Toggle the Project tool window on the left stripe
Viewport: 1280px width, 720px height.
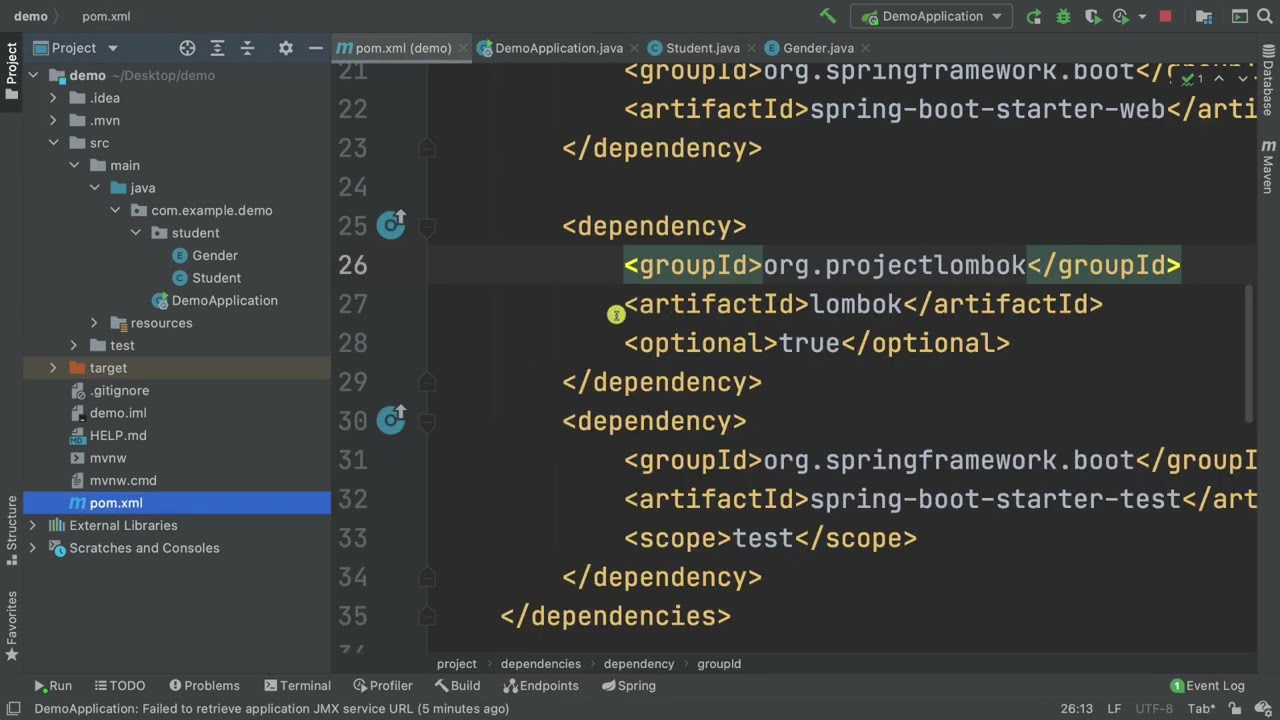pyautogui.click(x=11, y=70)
